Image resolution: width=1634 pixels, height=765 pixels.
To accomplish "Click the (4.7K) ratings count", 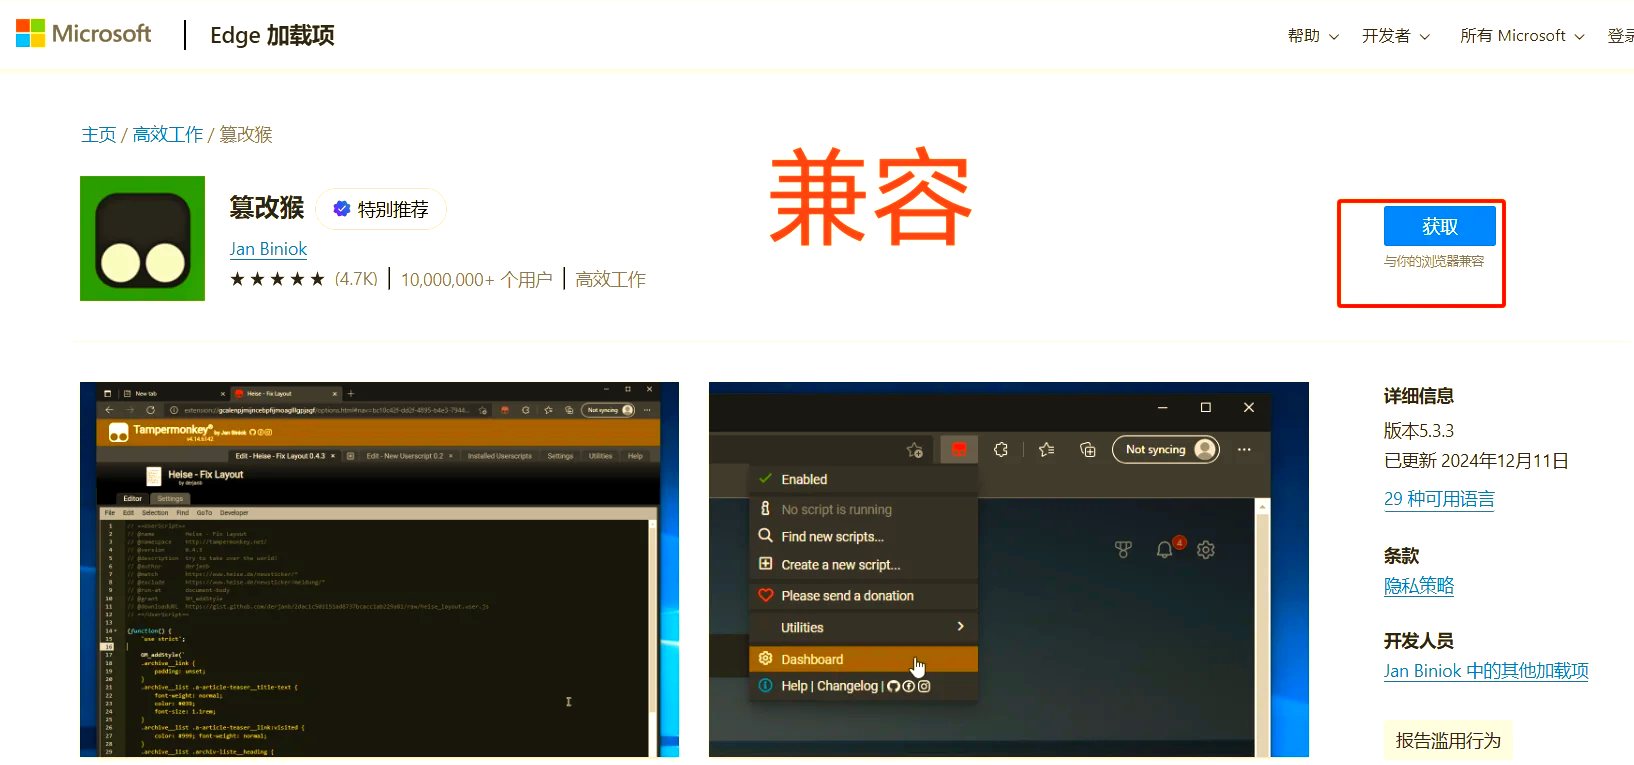I will click(356, 279).
